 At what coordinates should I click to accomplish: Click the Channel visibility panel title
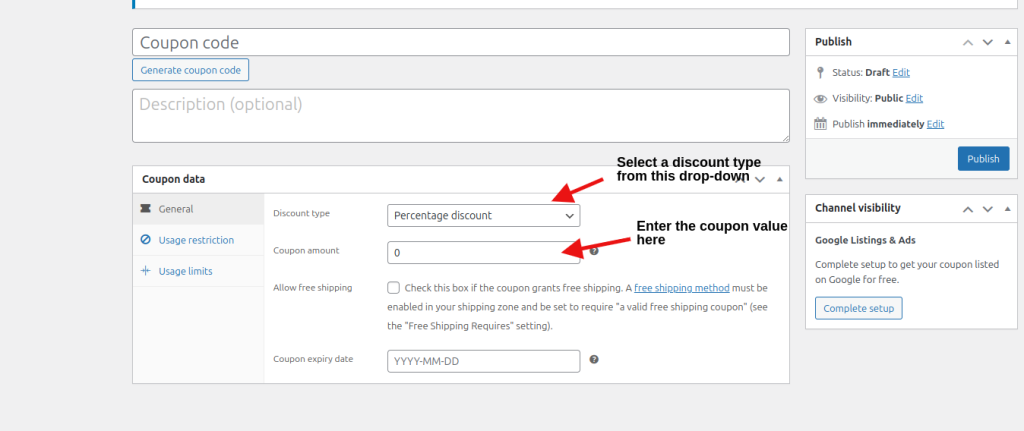pos(857,208)
